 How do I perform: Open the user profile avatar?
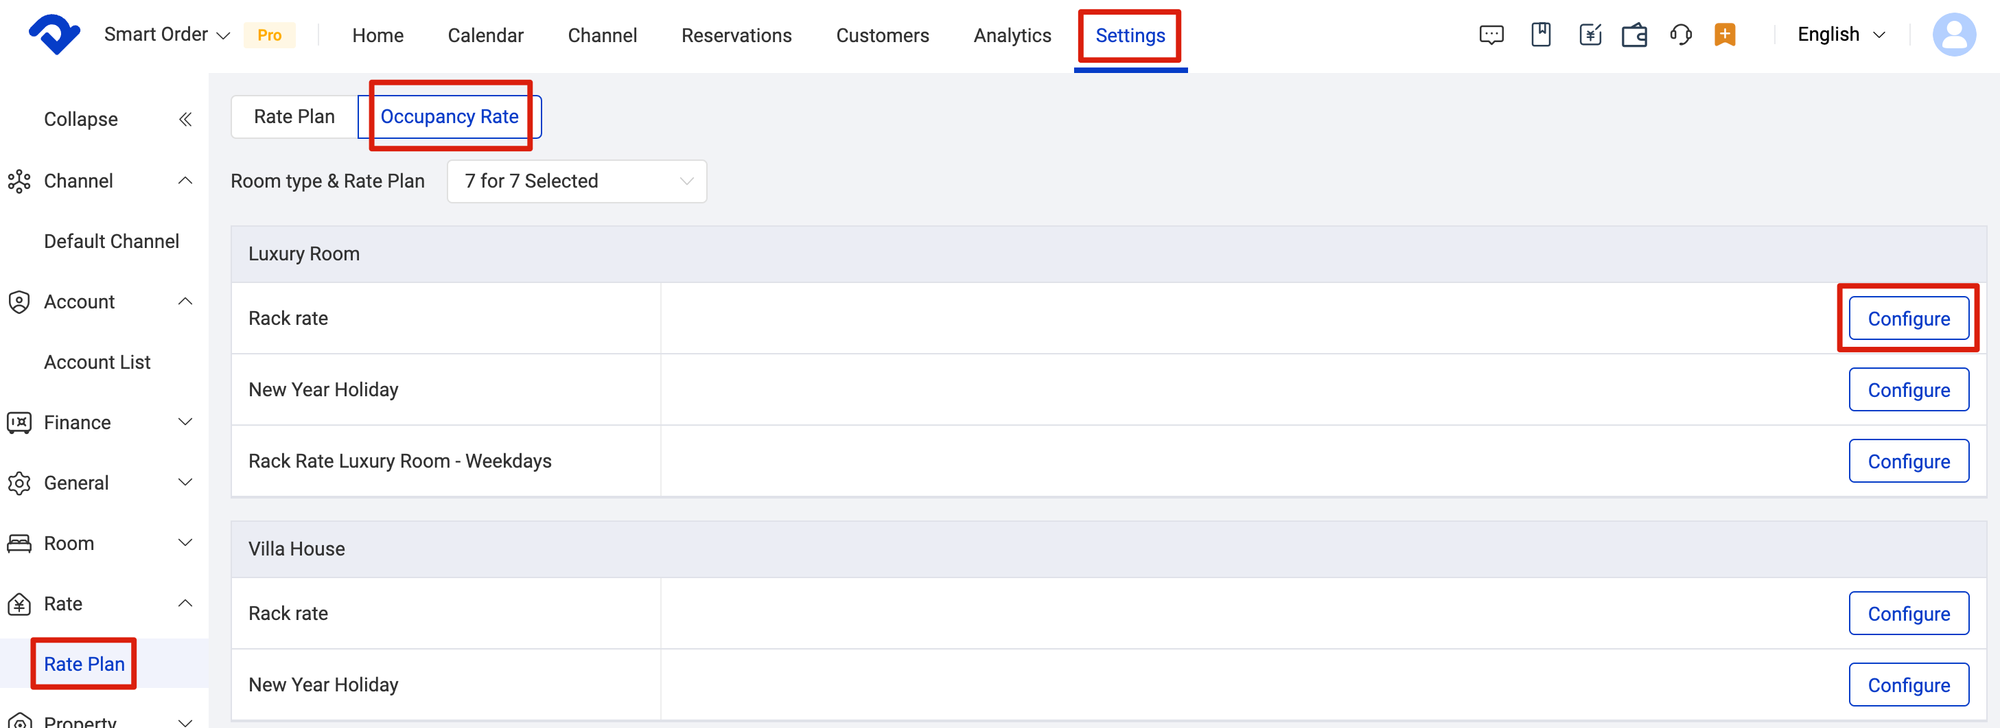pyautogui.click(x=1953, y=35)
